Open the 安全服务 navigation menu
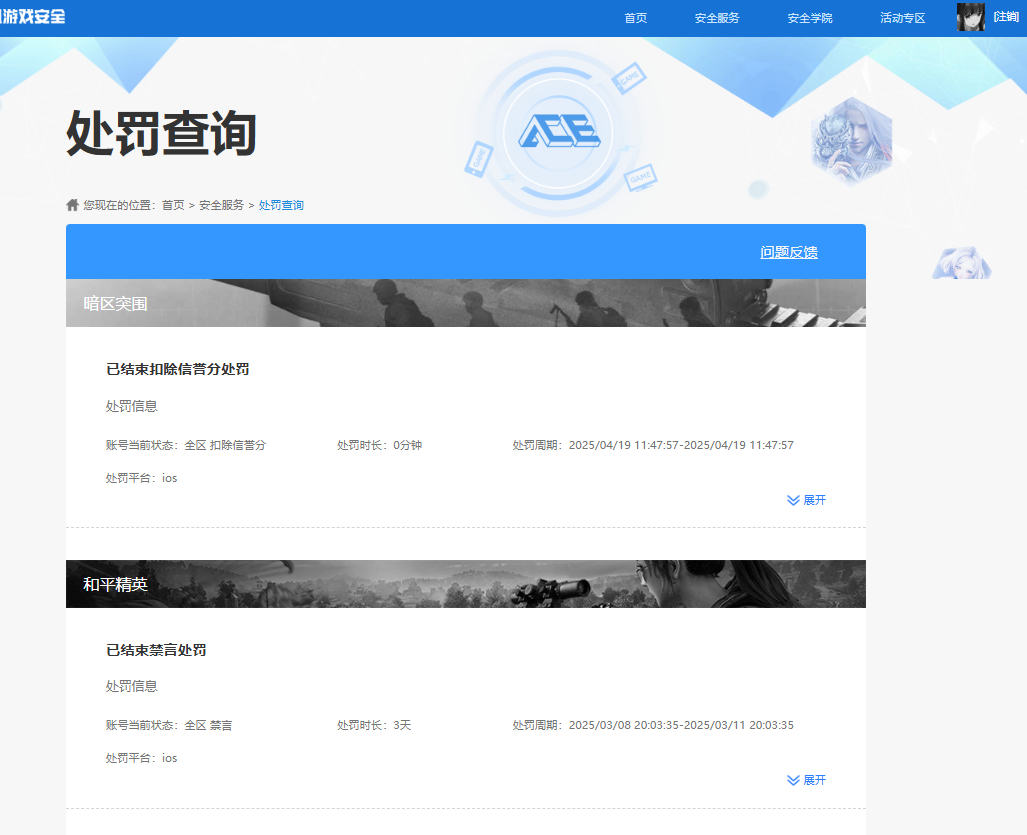Viewport: 1027px width, 835px height. click(x=717, y=18)
